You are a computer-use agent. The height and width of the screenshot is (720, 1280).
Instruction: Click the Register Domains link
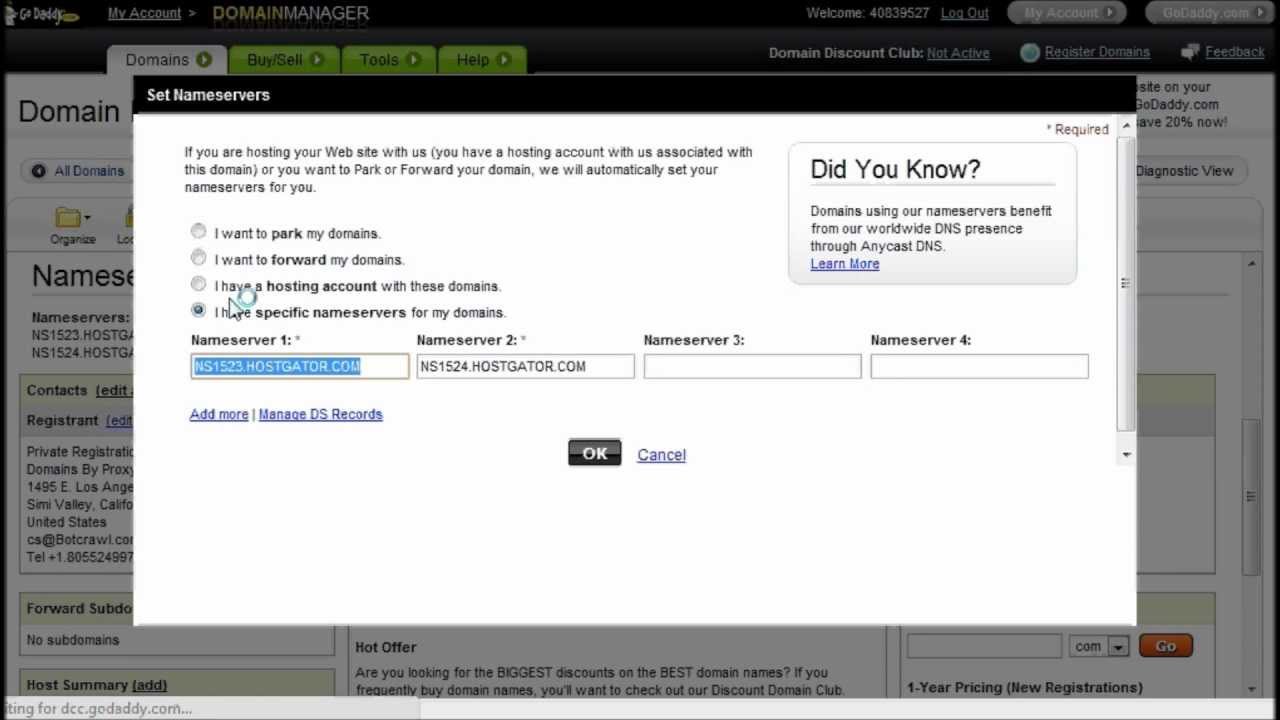pyautogui.click(x=1097, y=52)
